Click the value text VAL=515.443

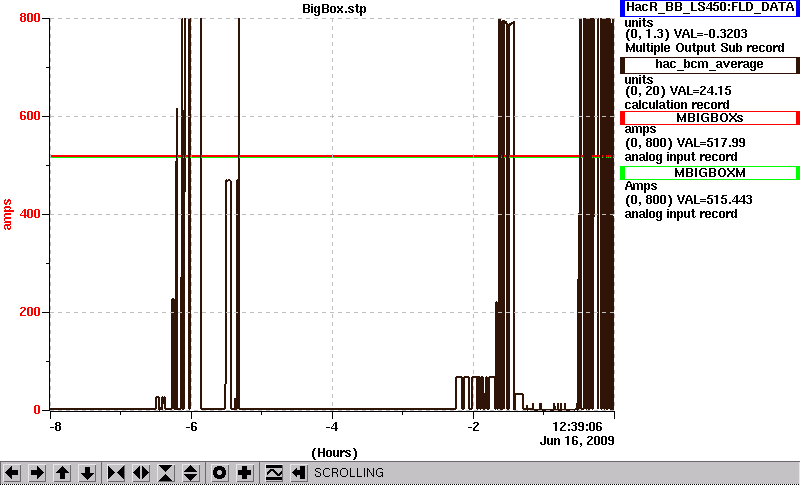(713, 200)
